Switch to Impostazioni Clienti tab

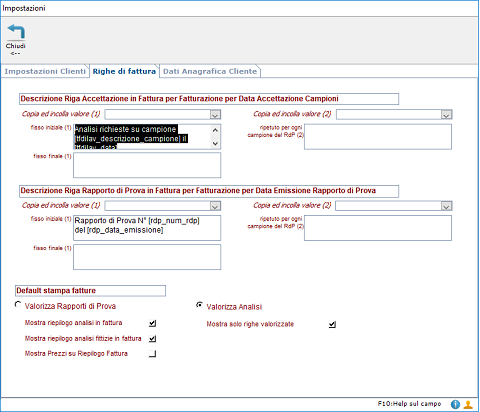point(45,71)
